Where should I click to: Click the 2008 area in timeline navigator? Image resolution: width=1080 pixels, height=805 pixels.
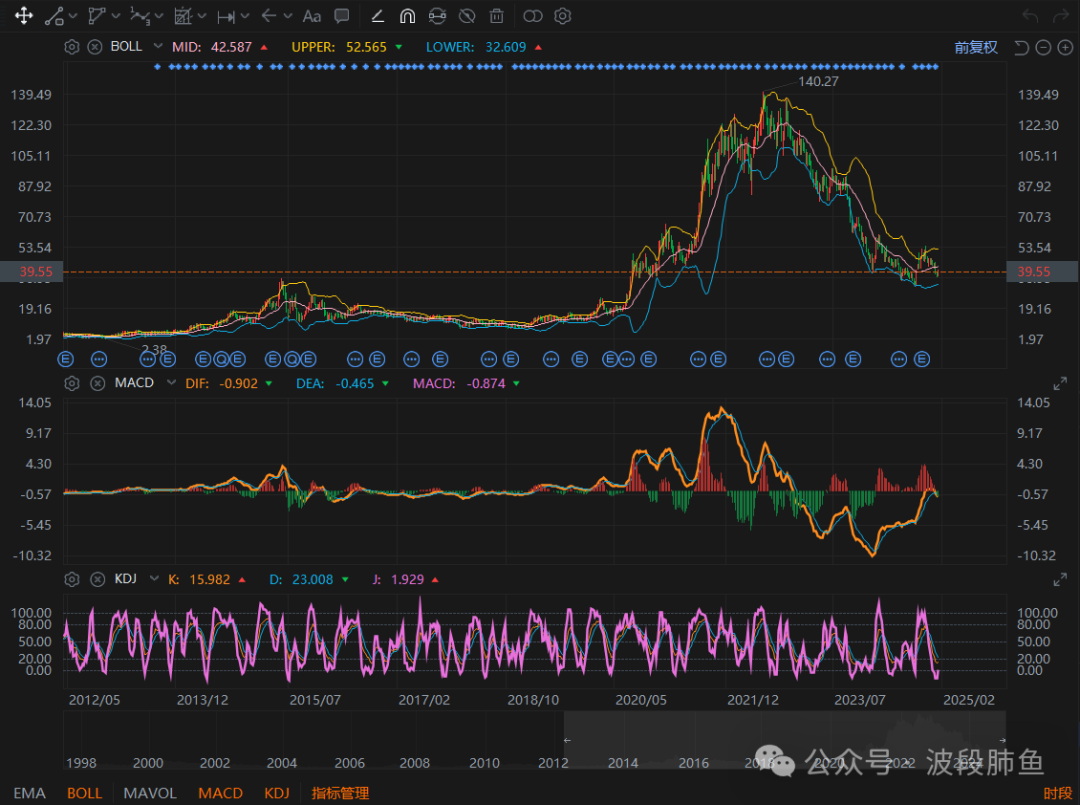[415, 763]
